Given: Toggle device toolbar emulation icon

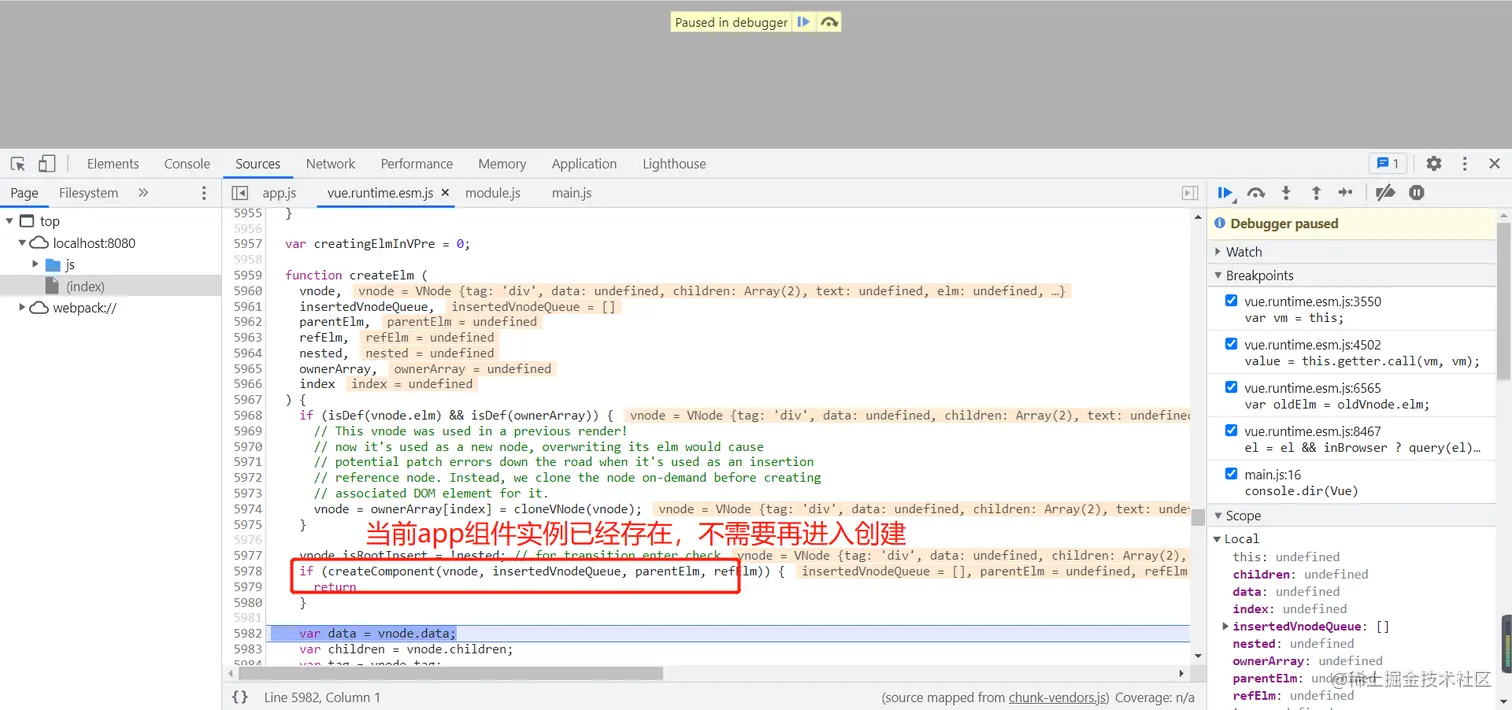Looking at the screenshot, I should coord(47,164).
